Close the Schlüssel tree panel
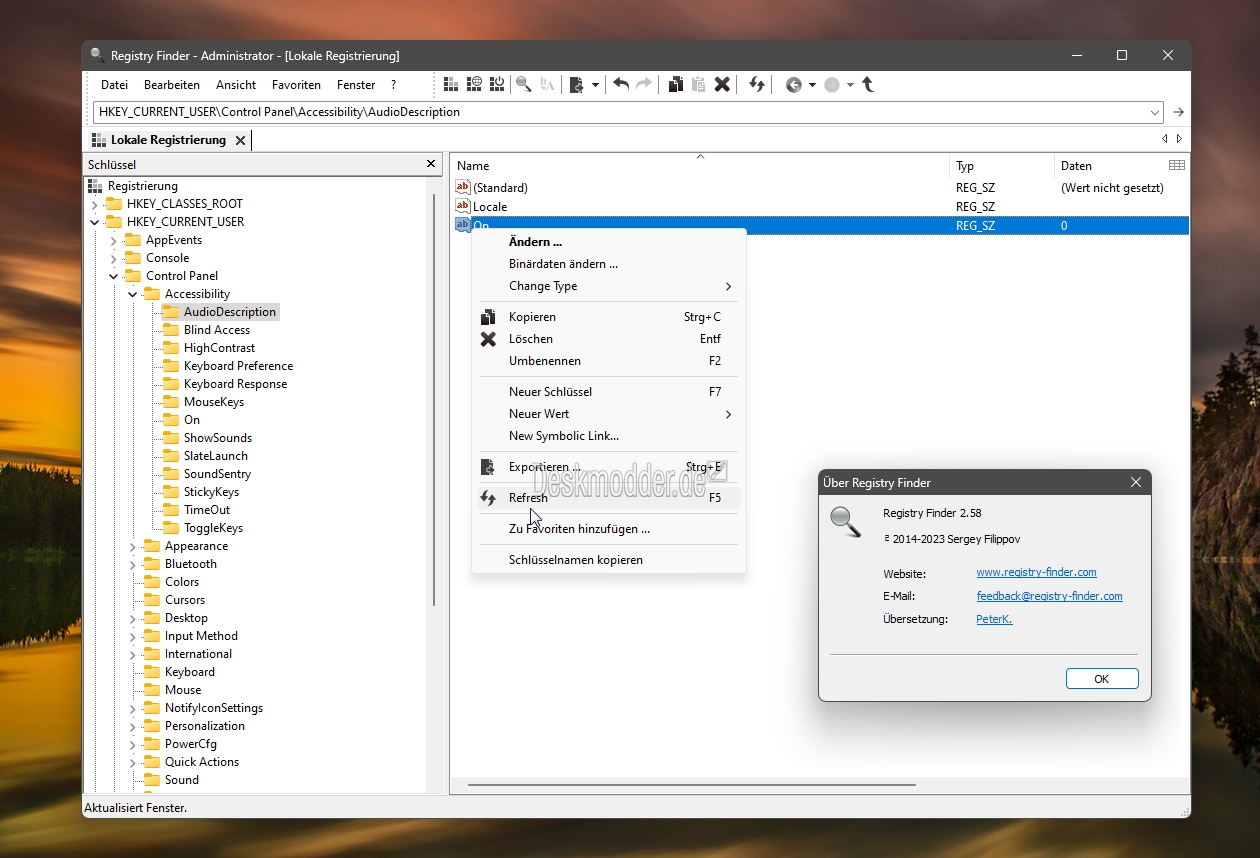The image size is (1260, 858). click(x=432, y=164)
